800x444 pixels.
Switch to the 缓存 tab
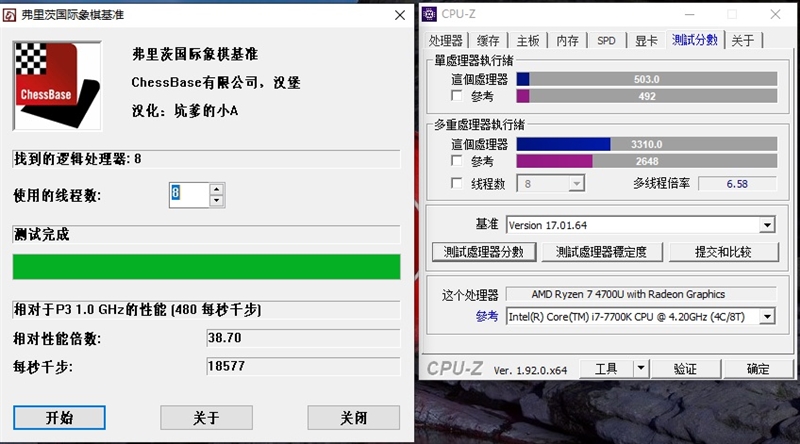pyautogui.click(x=488, y=41)
